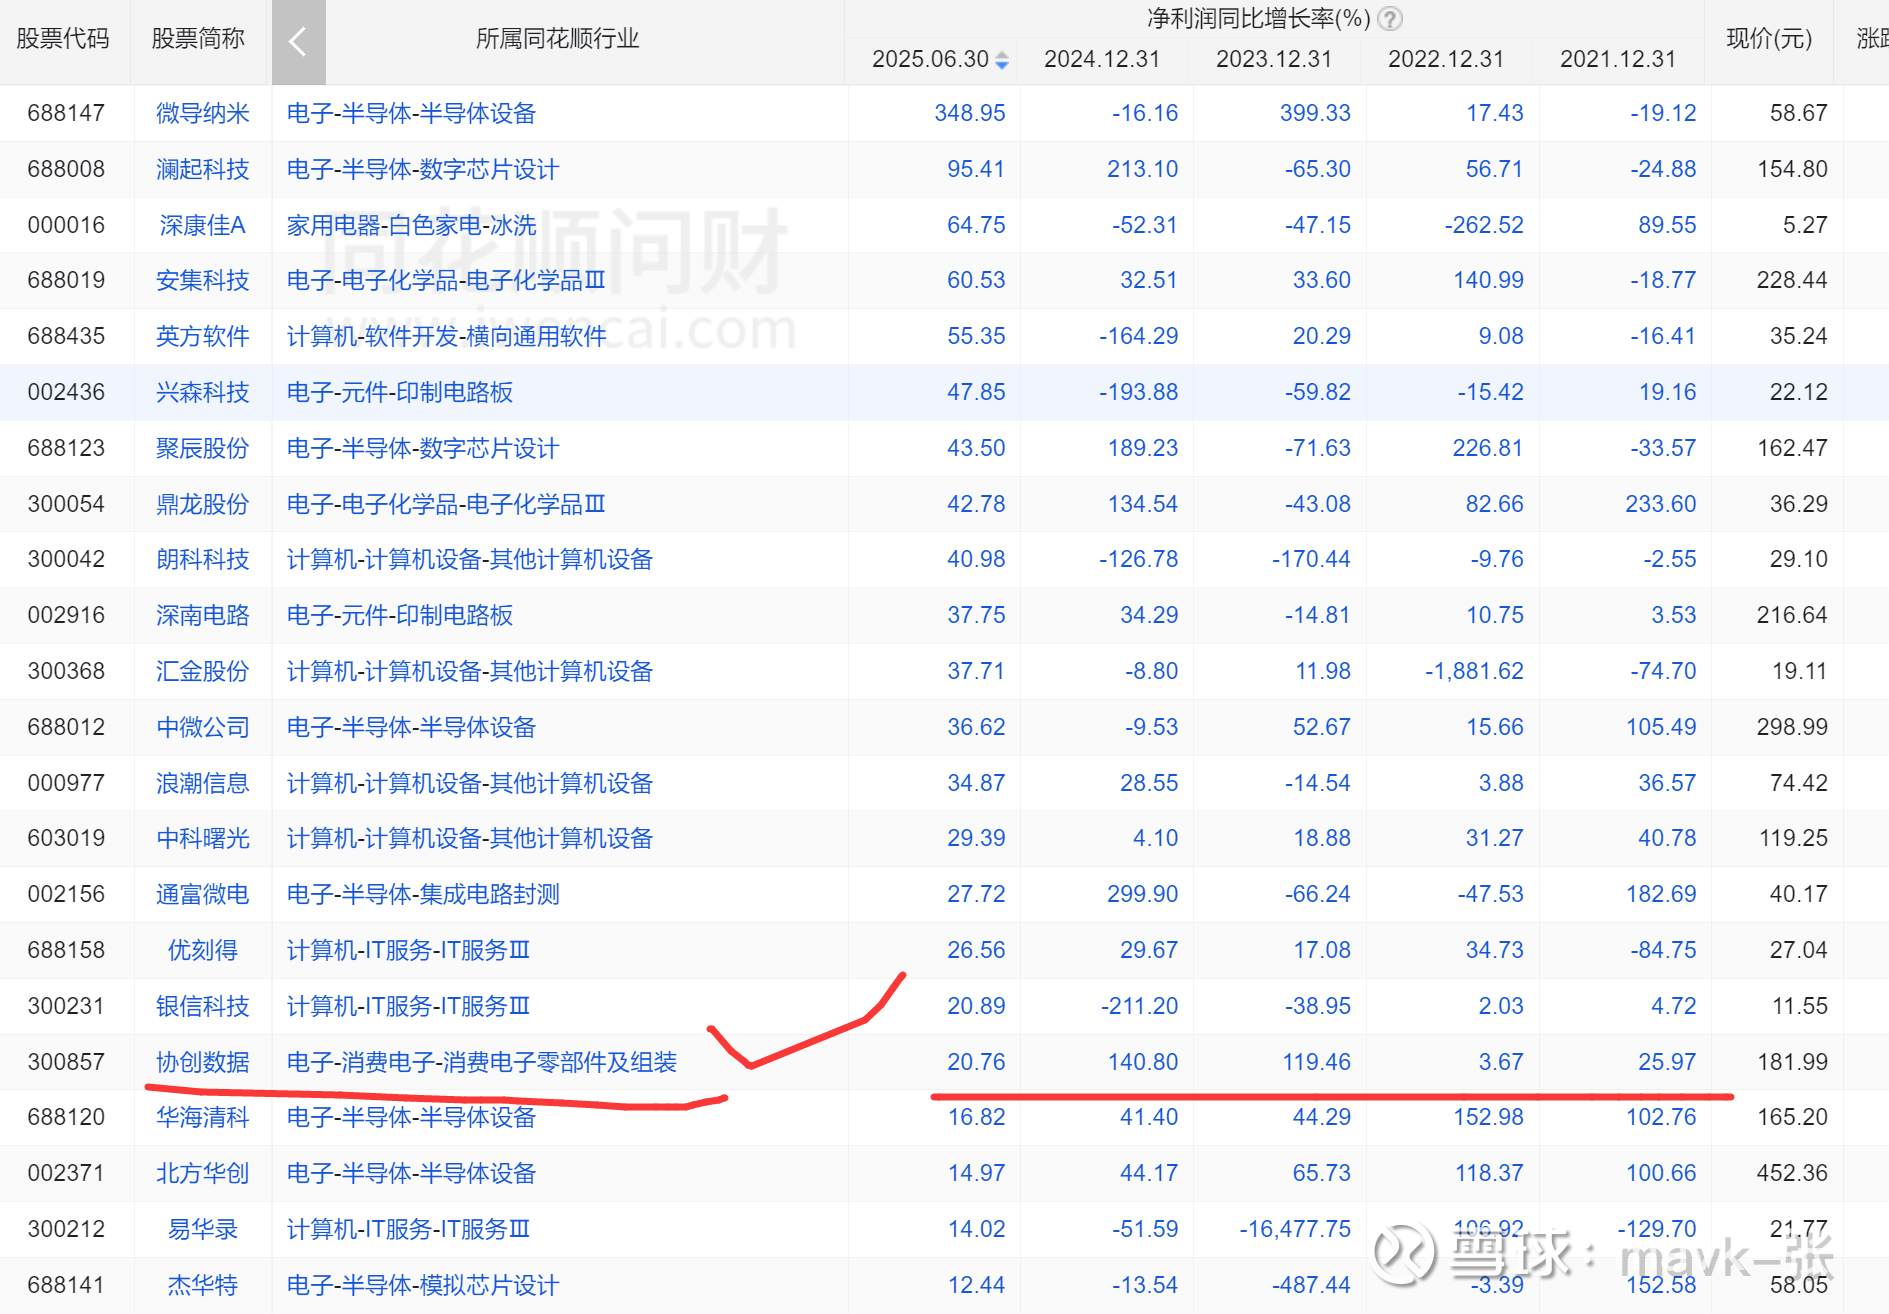Open stock 北方华创
1889x1314 pixels.
point(203,1173)
